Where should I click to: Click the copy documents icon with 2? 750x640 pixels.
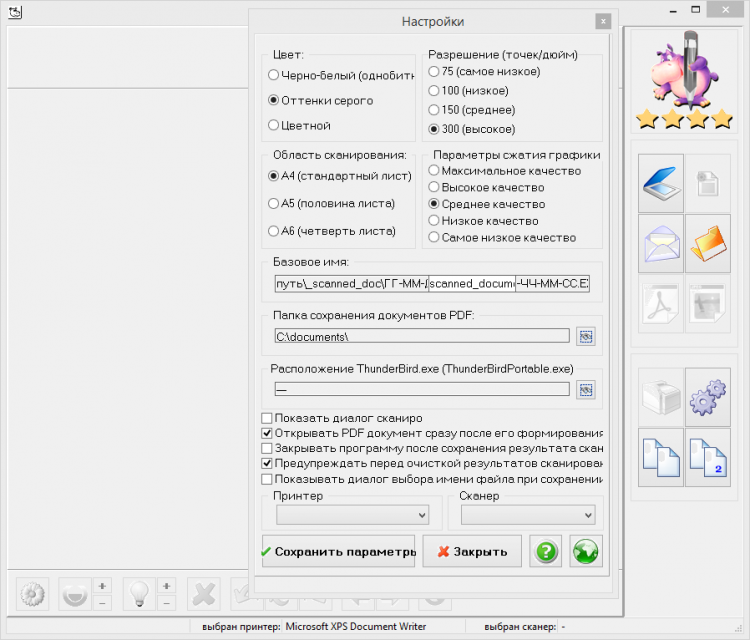tap(707, 457)
